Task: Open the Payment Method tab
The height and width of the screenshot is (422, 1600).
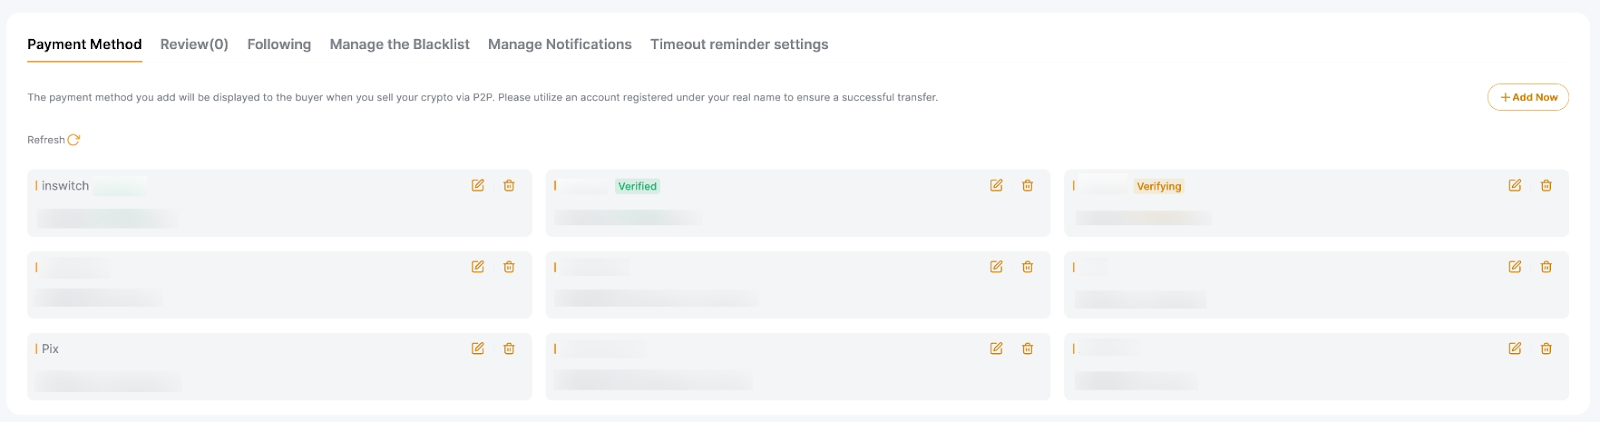Action: point(84,45)
